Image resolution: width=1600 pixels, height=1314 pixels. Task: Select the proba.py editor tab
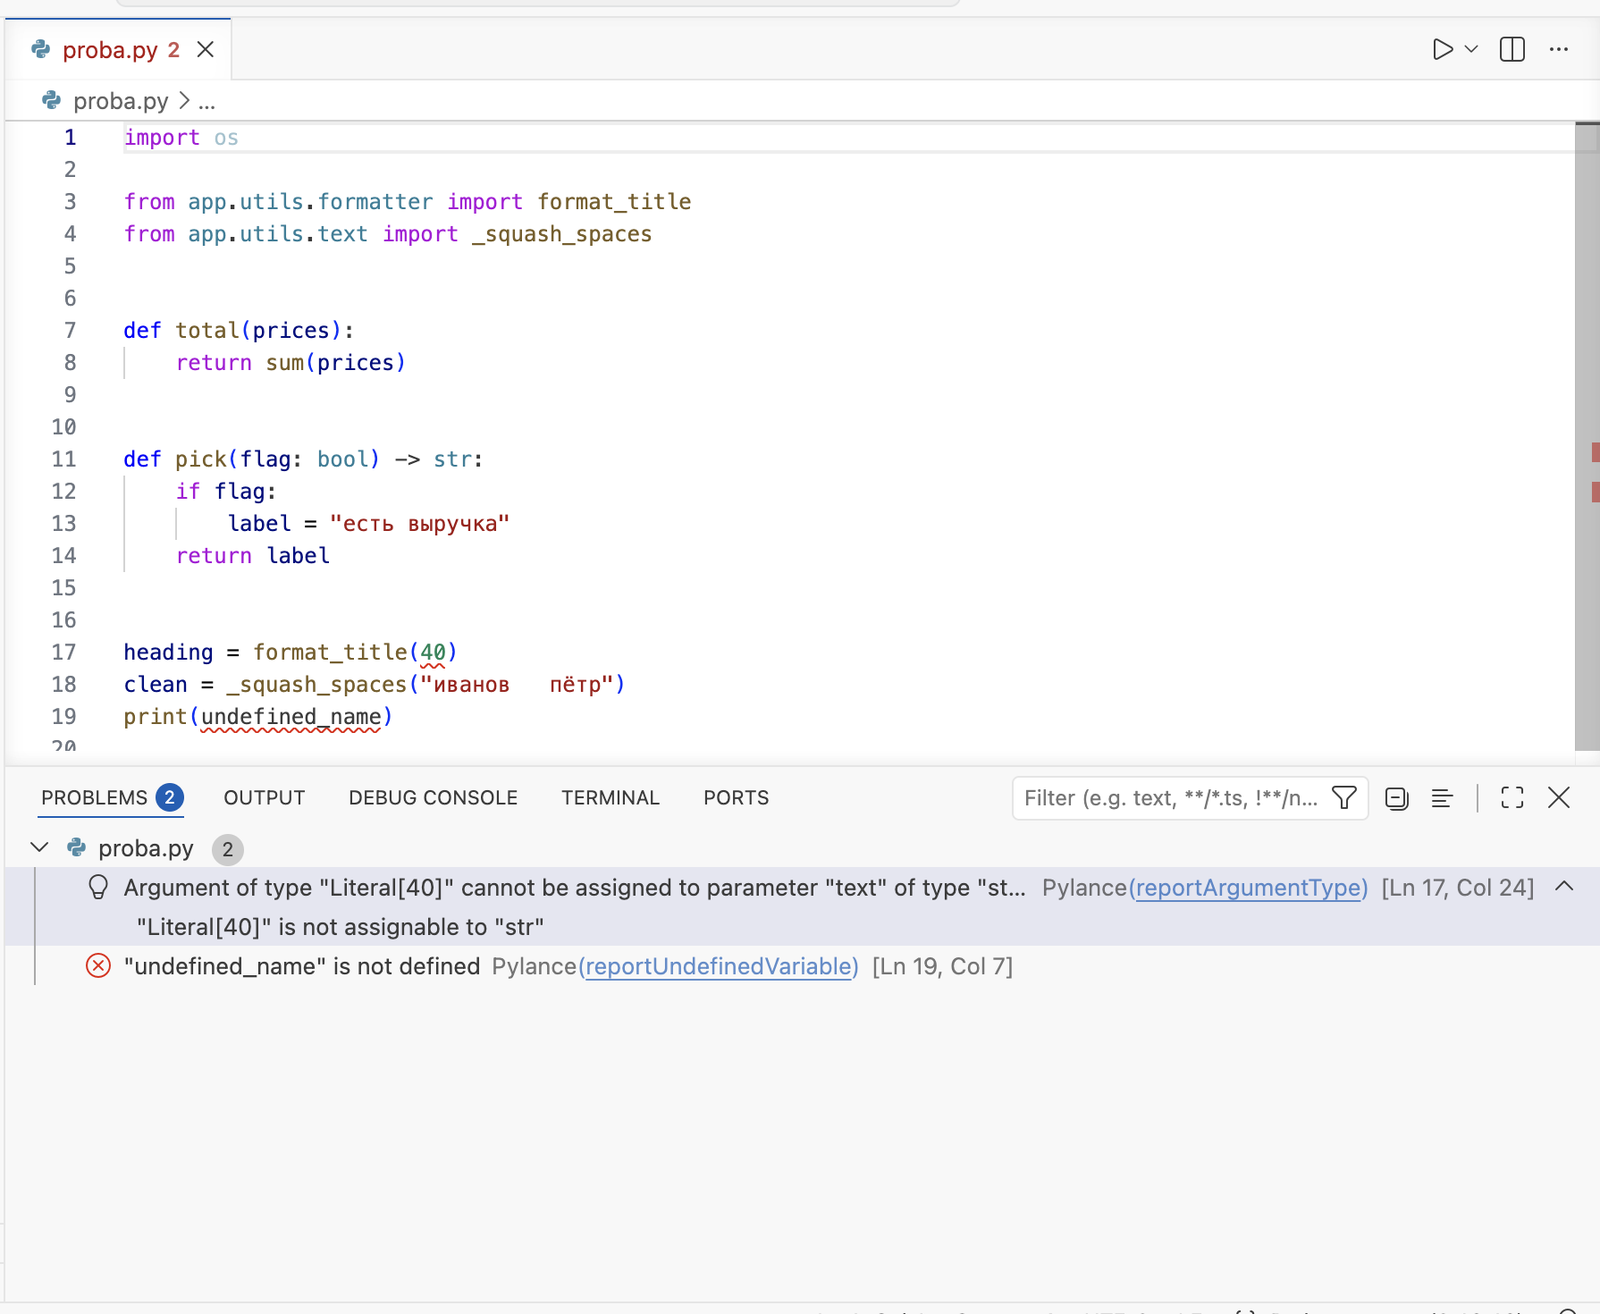click(x=118, y=49)
